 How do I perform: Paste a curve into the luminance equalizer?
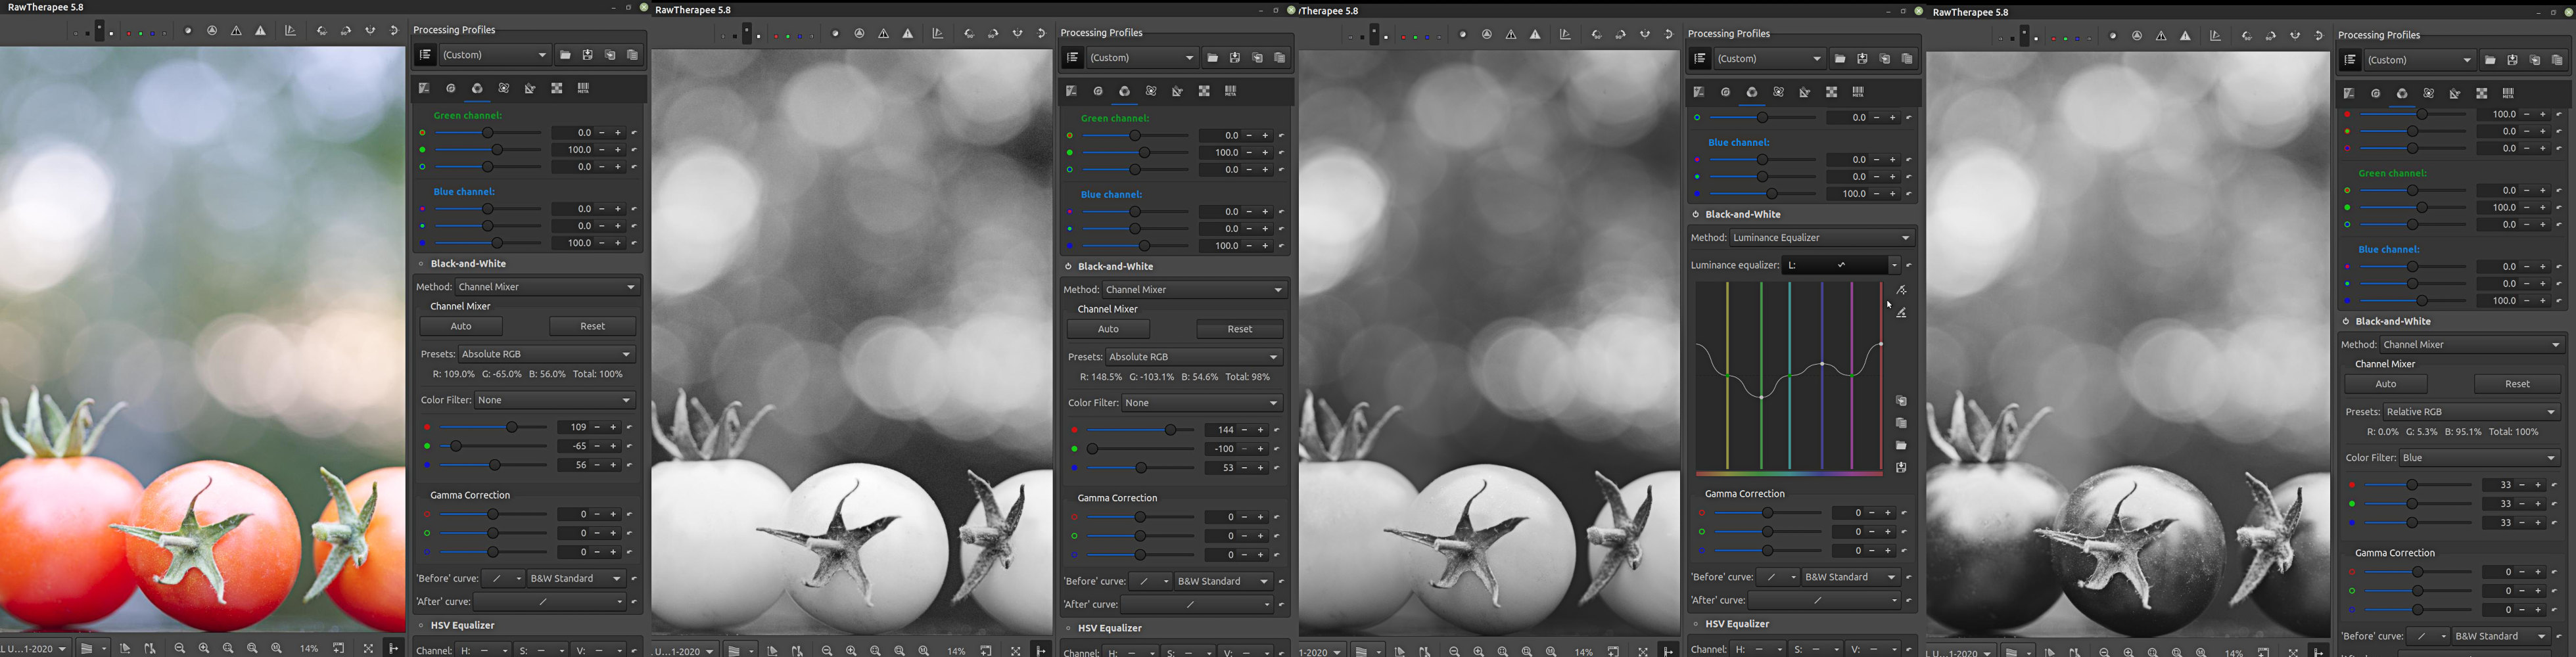[1901, 423]
